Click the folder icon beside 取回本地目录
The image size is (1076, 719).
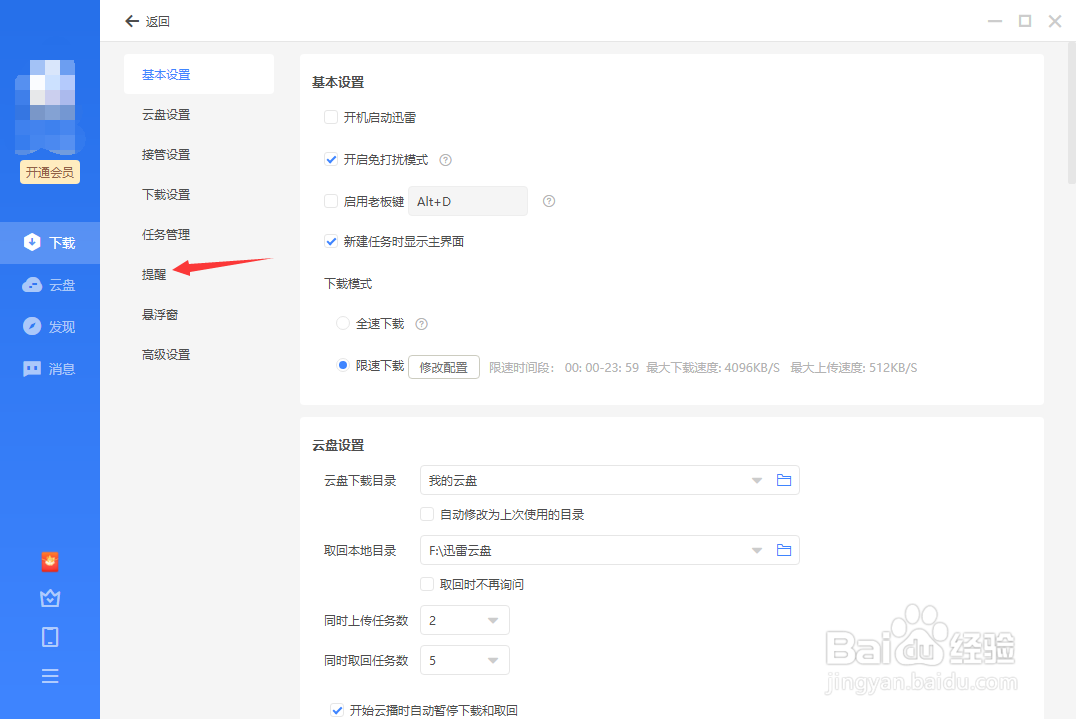(784, 549)
